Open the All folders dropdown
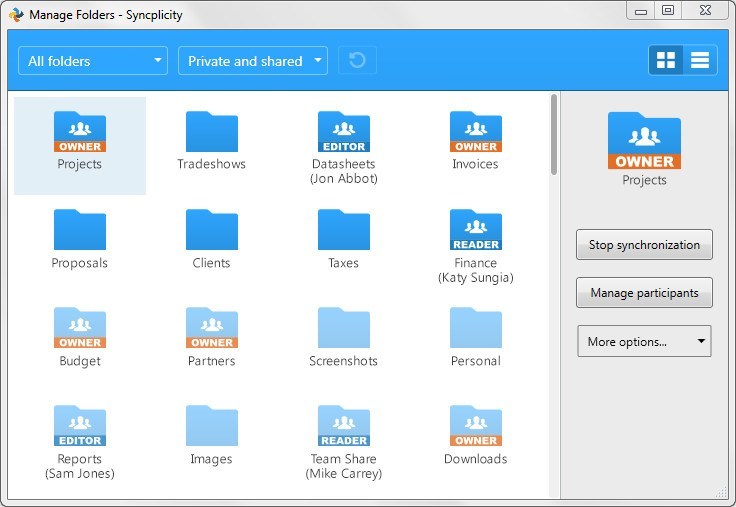The image size is (736, 507). 93,61
